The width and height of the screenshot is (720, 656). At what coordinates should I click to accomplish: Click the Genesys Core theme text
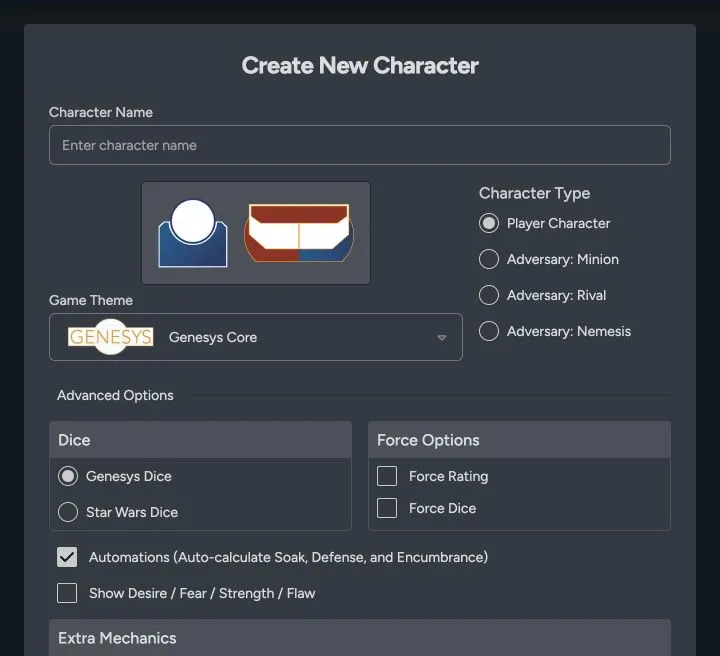point(213,337)
